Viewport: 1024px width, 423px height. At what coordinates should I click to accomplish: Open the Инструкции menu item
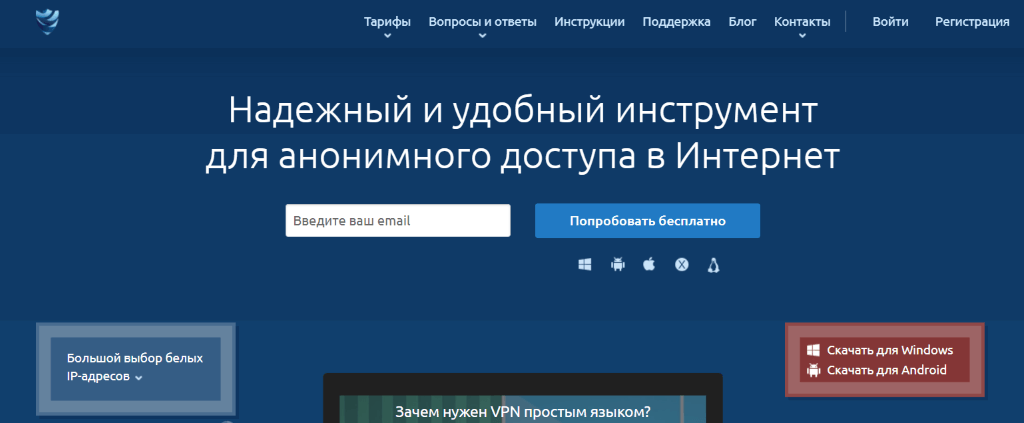coord(589,21)
